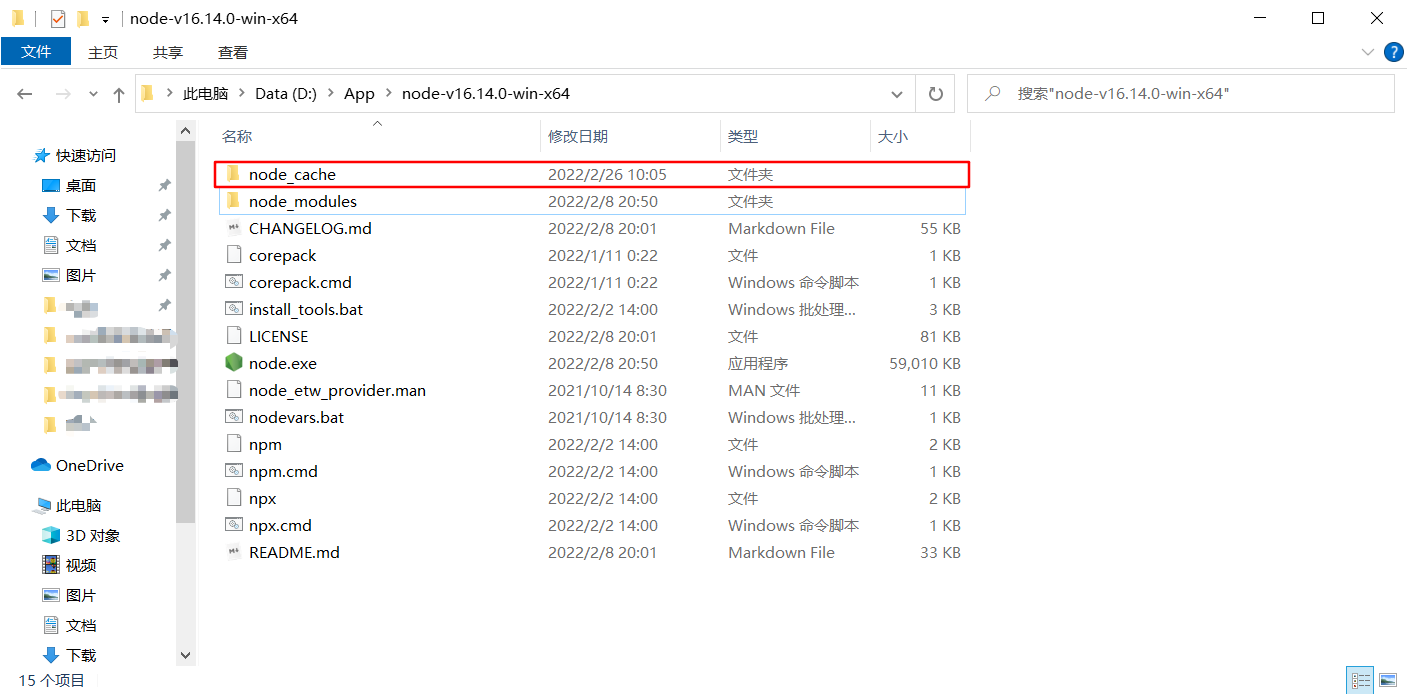The image size is (1407, 694).
Task: Switch to details view layout icon
Action: (x=1360, y=681)
